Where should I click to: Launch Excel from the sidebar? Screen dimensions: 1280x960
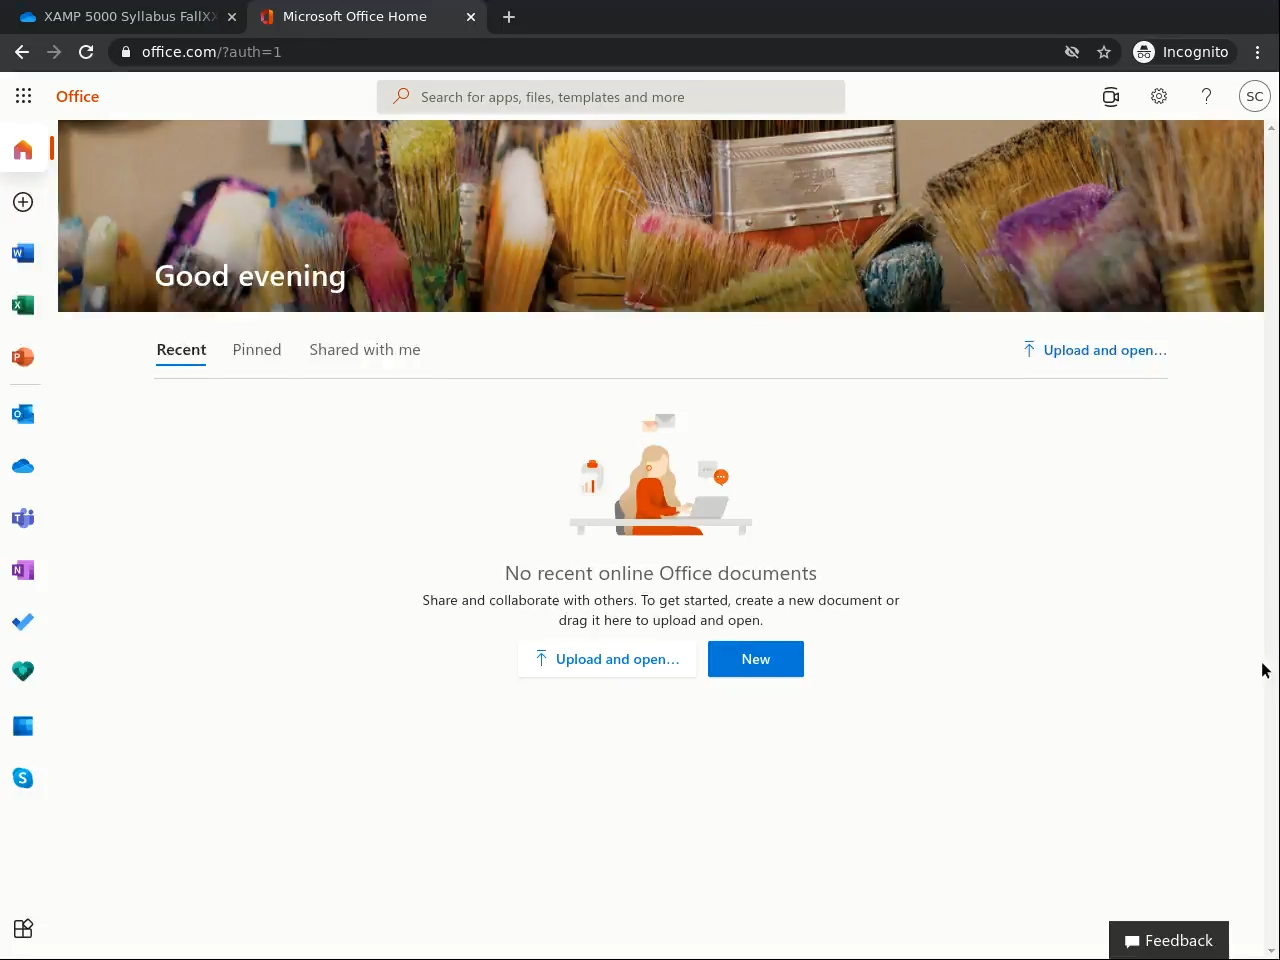(x=23, y=305)
